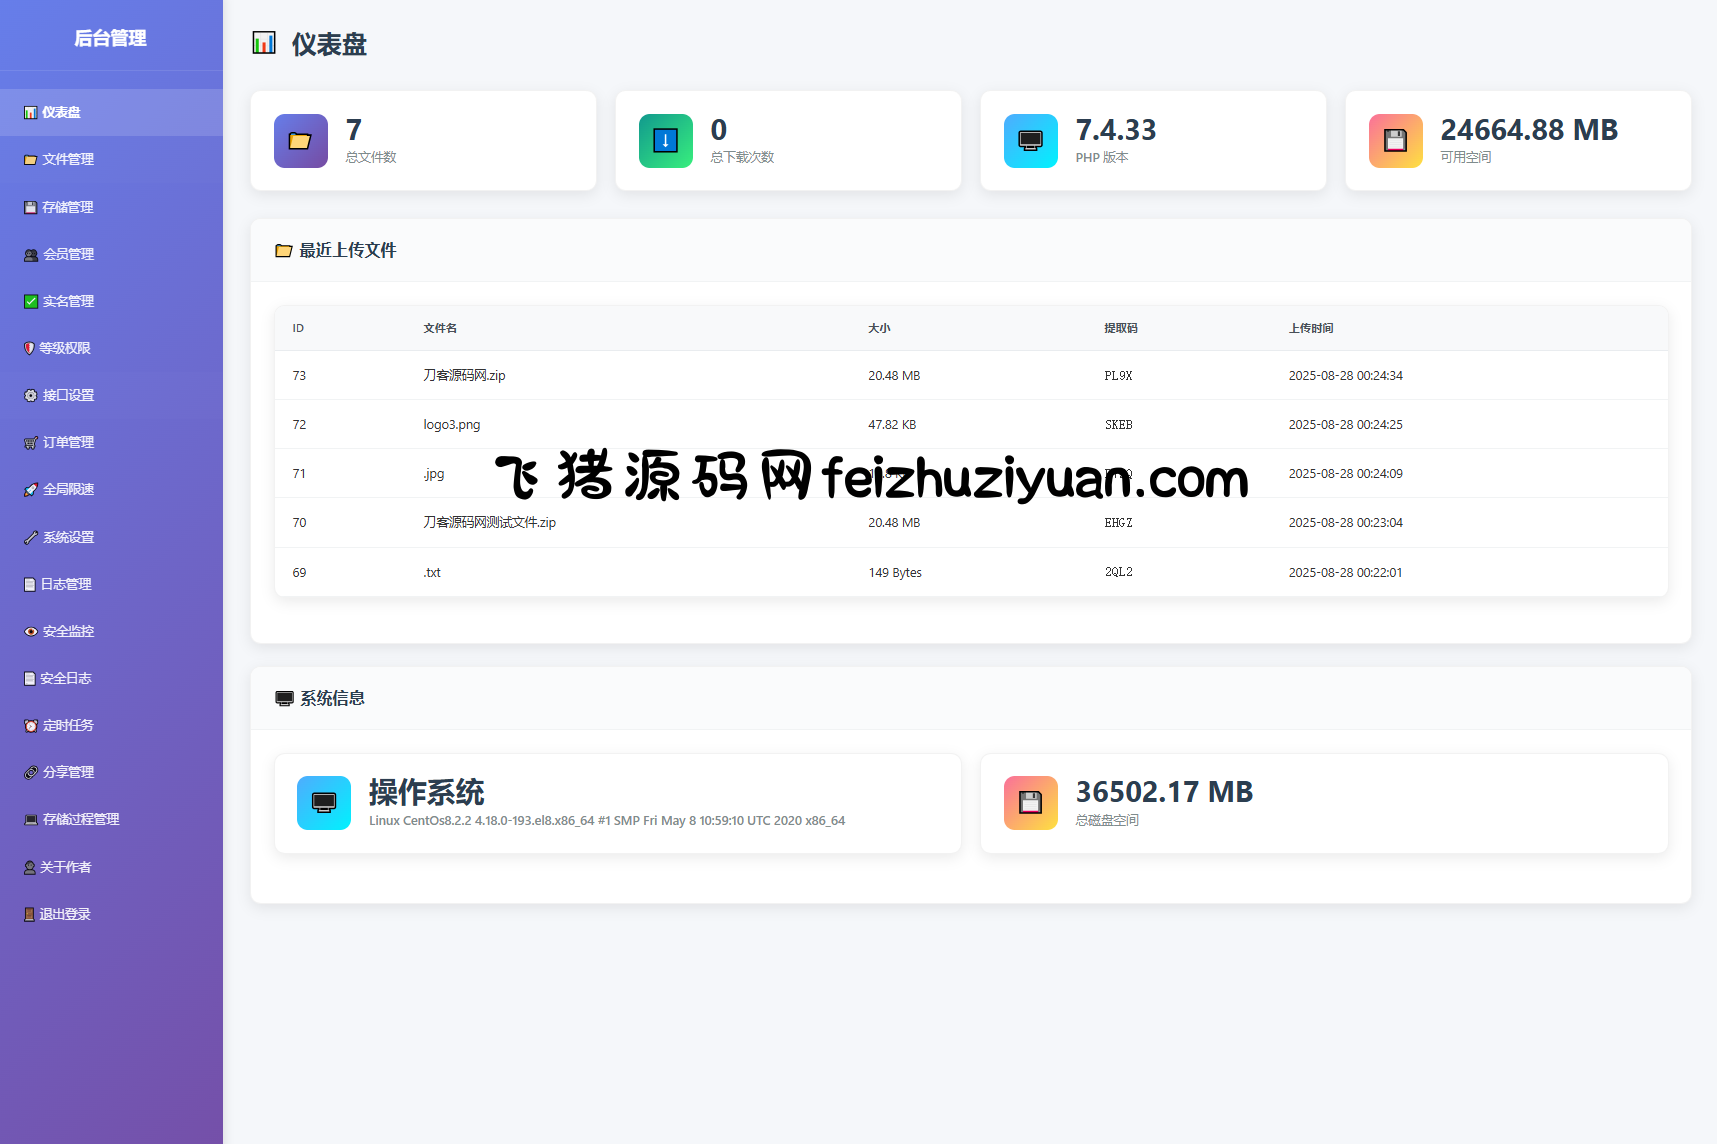1717x1144 pixels.
Task: Go to 存储管理 in the sidebar
Action: (68, 207)
